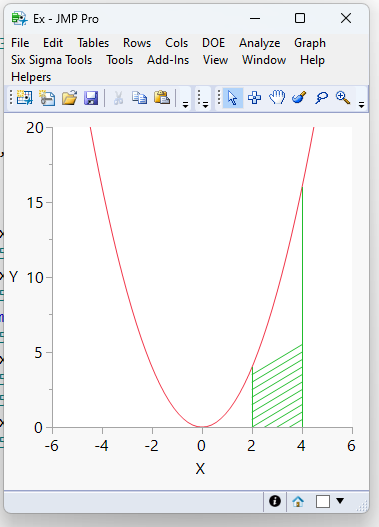
Task: Open the Cols menu
Action: (176, 43)
